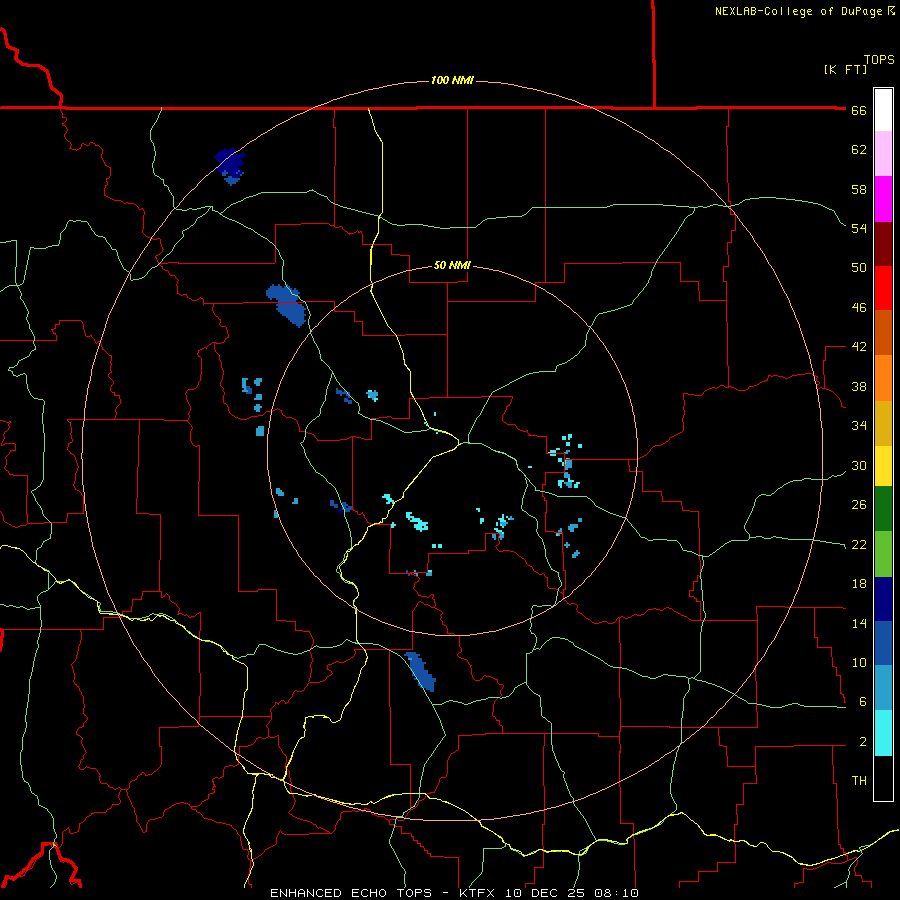
Task: Click the legend value '22'
Action: (x=859, y=544)
